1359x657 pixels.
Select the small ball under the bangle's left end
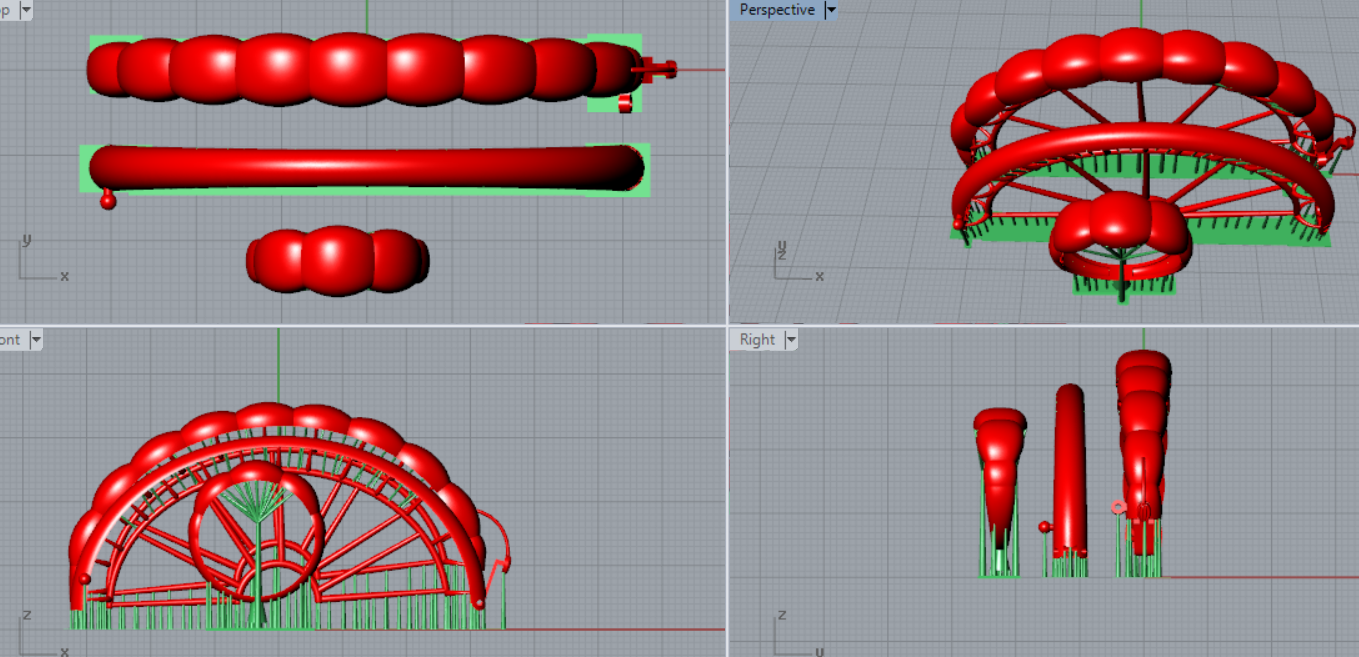click(x=108, y=201)
